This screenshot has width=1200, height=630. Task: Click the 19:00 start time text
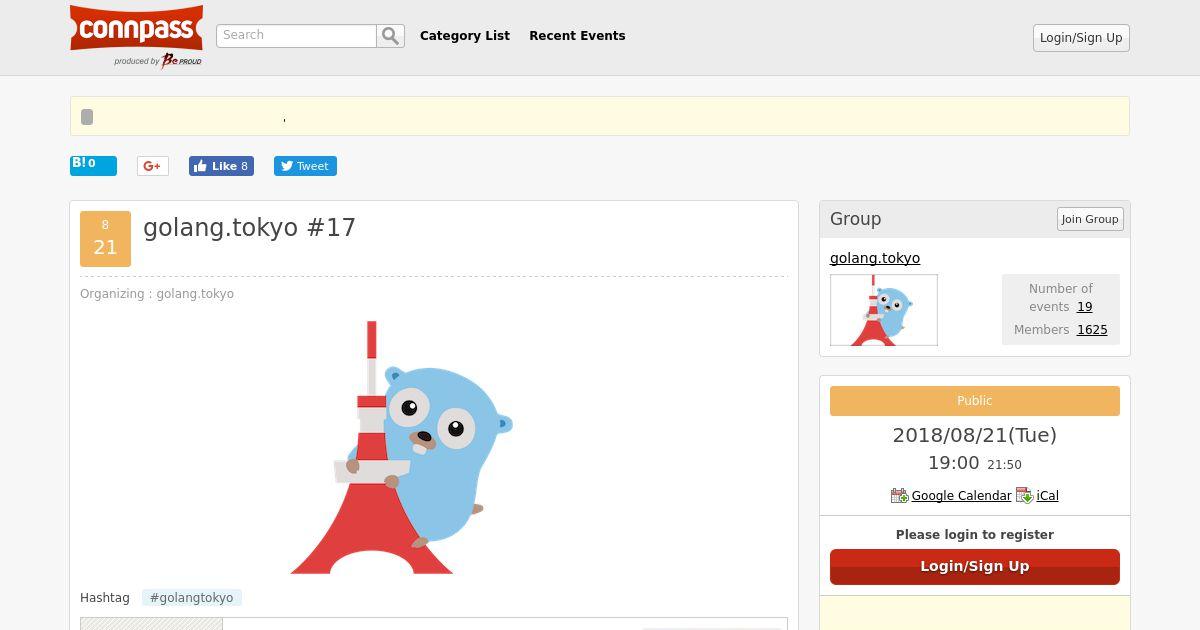[954, 463]
